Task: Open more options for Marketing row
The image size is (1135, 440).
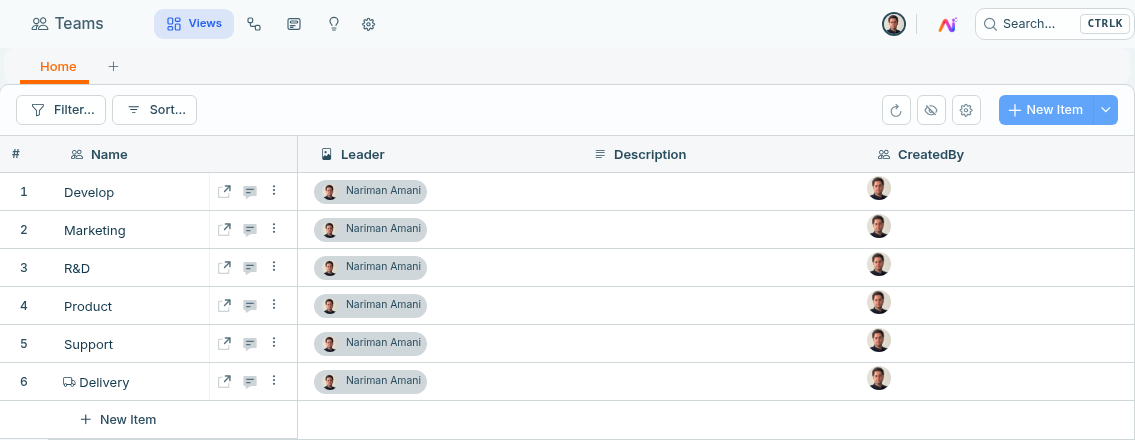Action: (274, 228)
